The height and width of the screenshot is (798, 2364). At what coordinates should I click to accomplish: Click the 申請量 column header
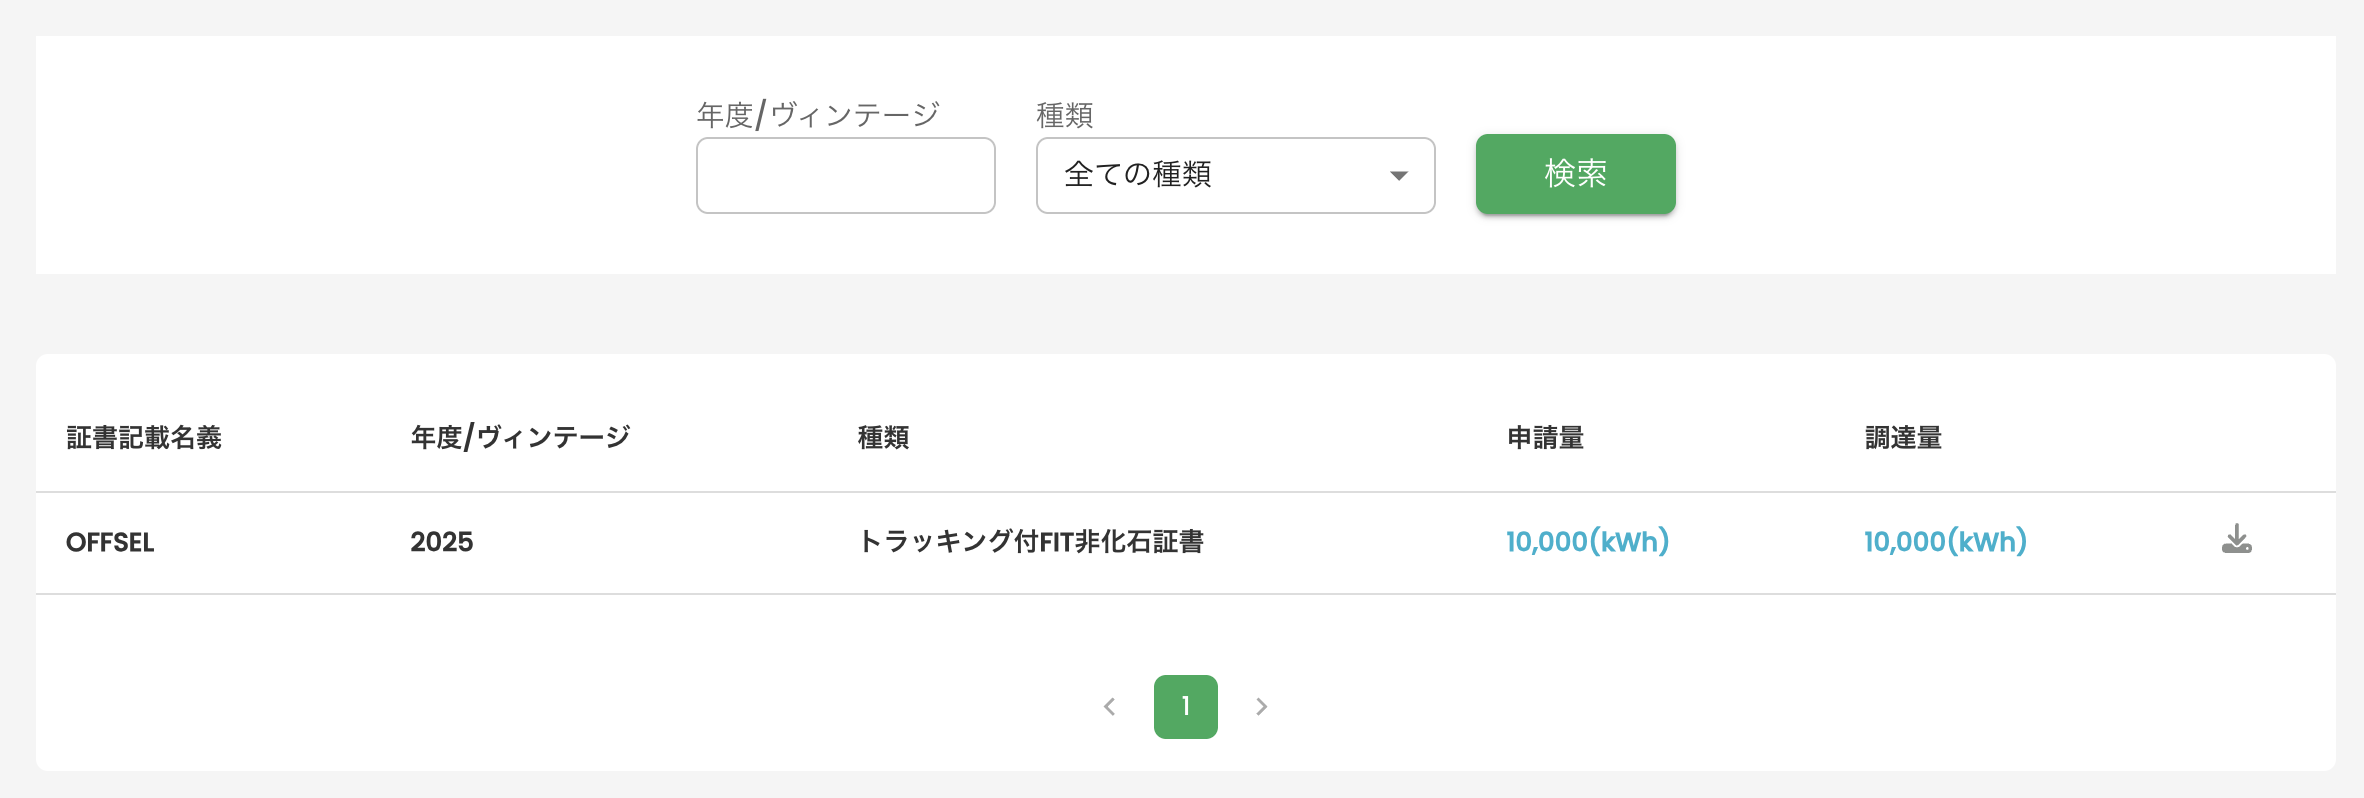1545,438
